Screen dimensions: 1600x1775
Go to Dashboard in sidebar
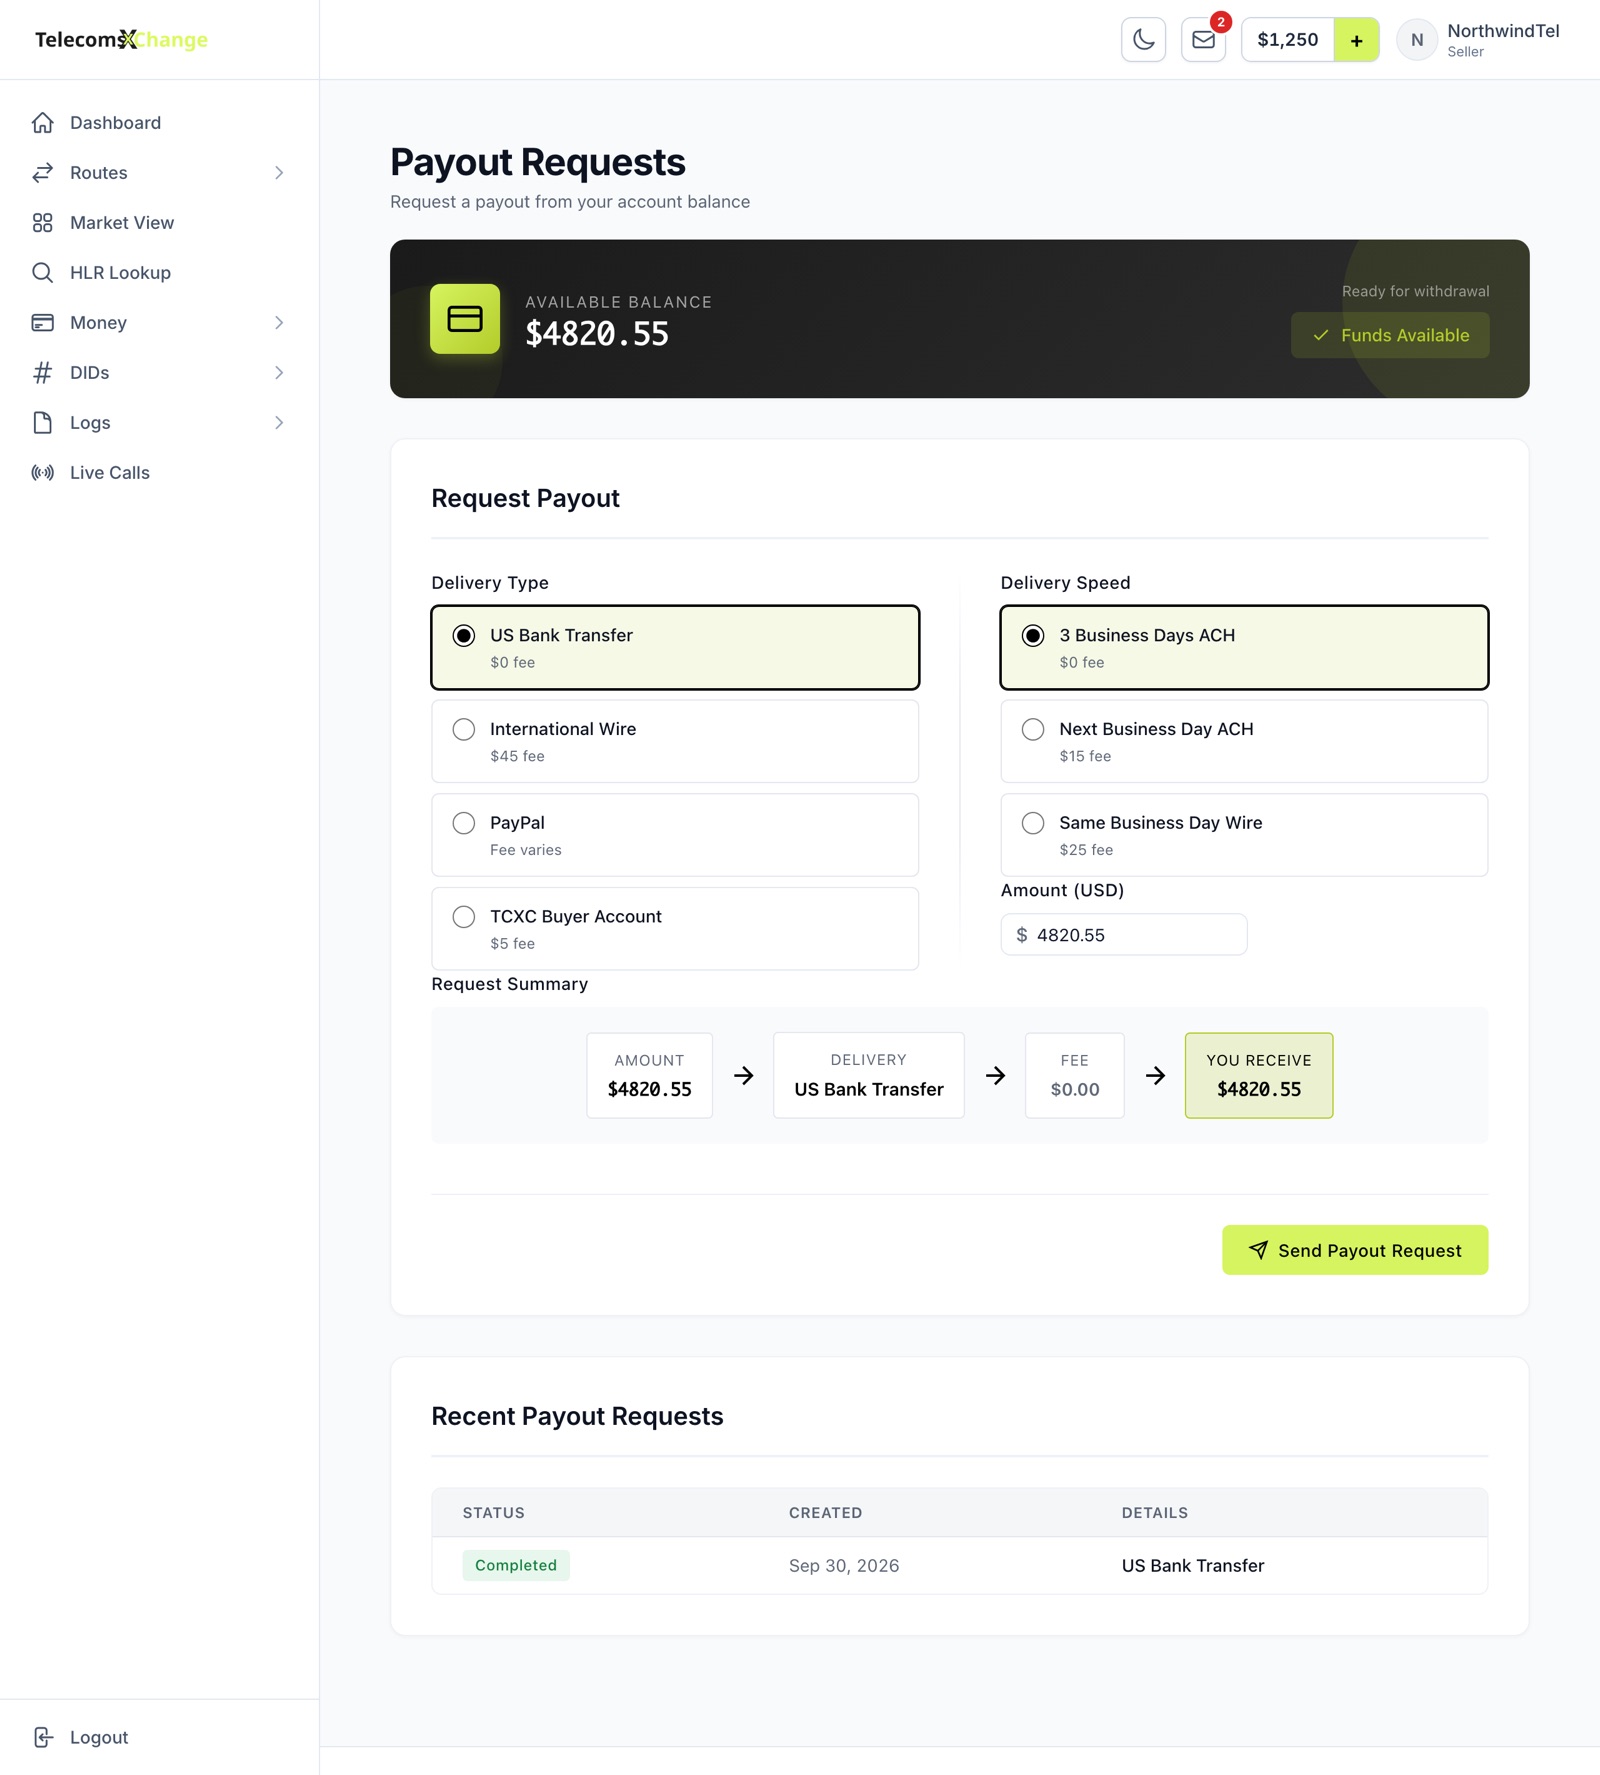160,123
